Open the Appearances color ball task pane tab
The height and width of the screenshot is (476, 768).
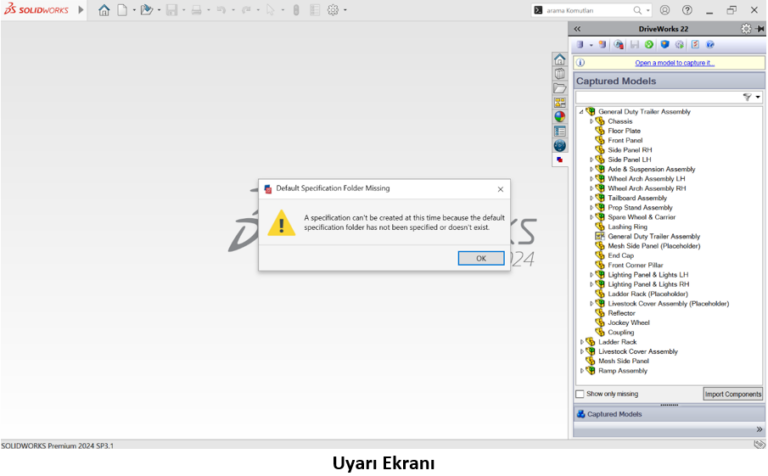click(560, 116)
